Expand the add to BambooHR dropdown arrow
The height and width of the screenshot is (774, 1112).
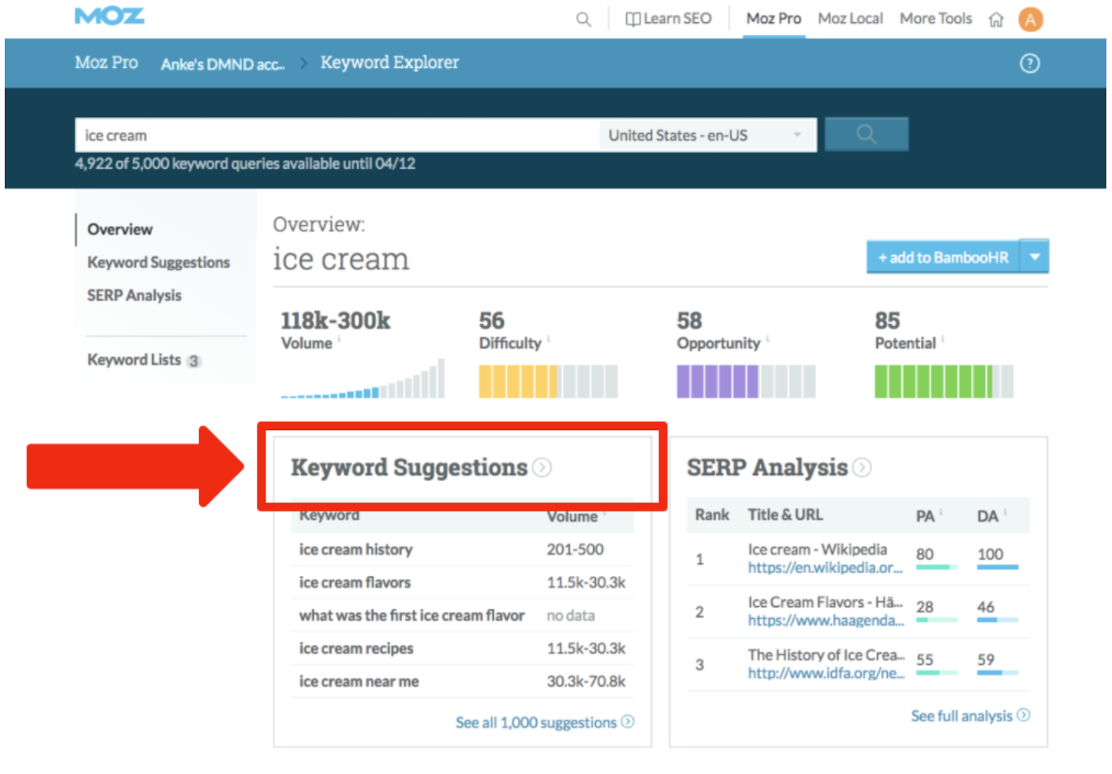point(1035,257)
